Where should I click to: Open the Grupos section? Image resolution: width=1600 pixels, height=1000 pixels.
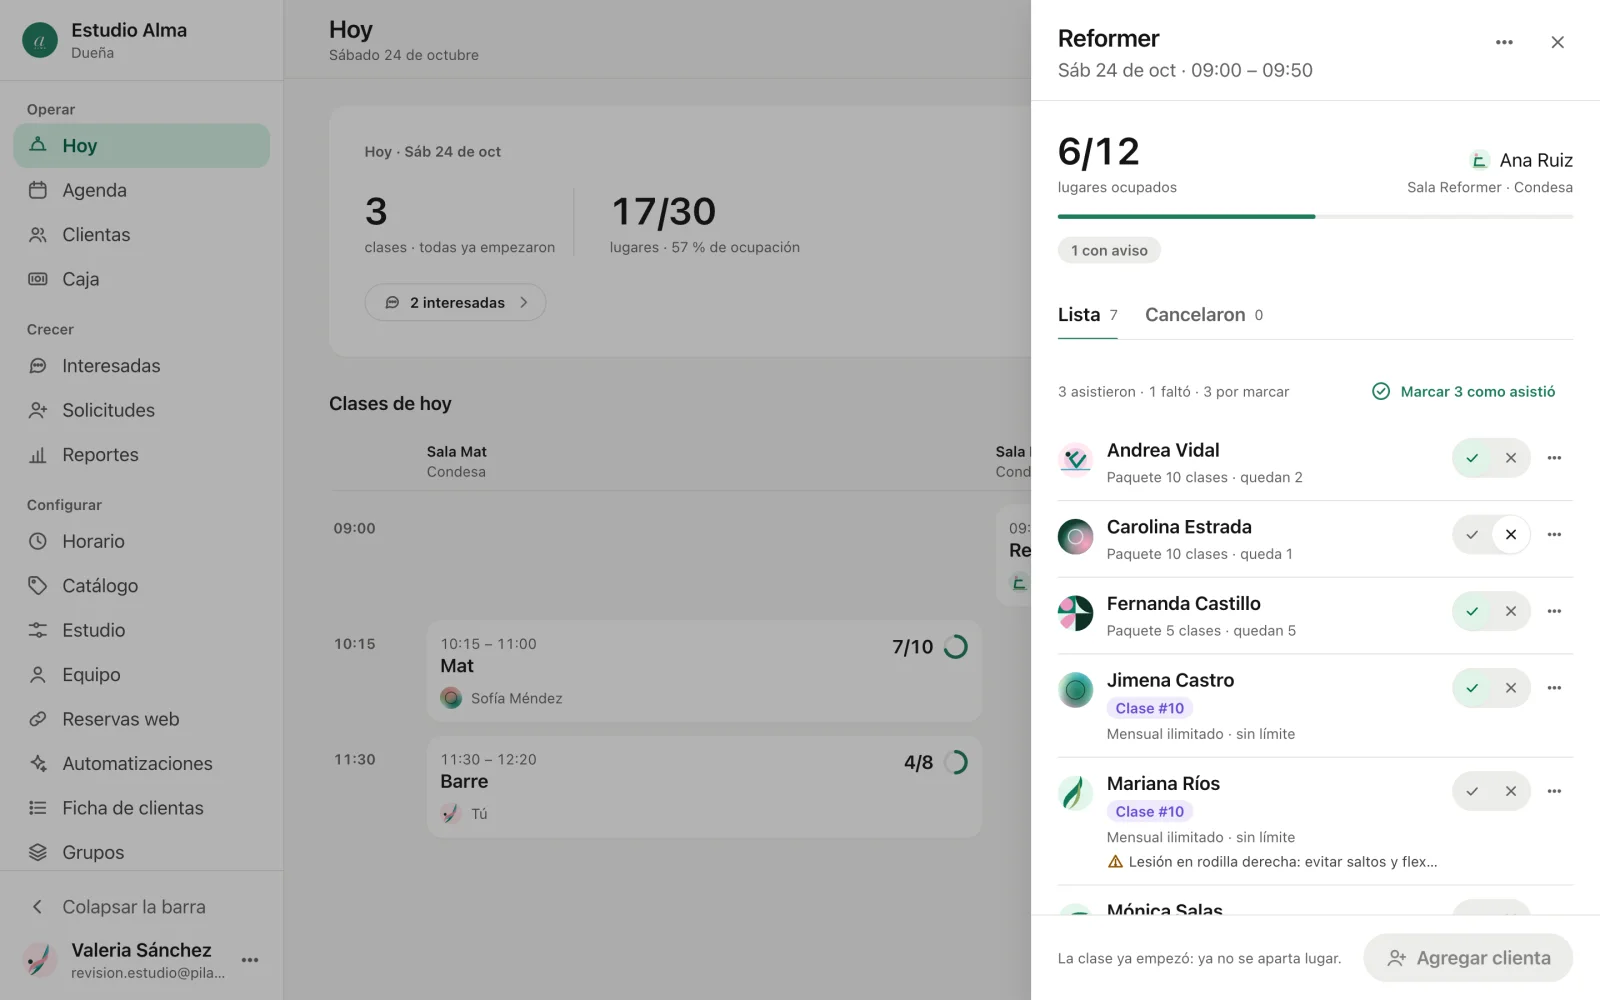pyautogui.click(x=141, y=853)
